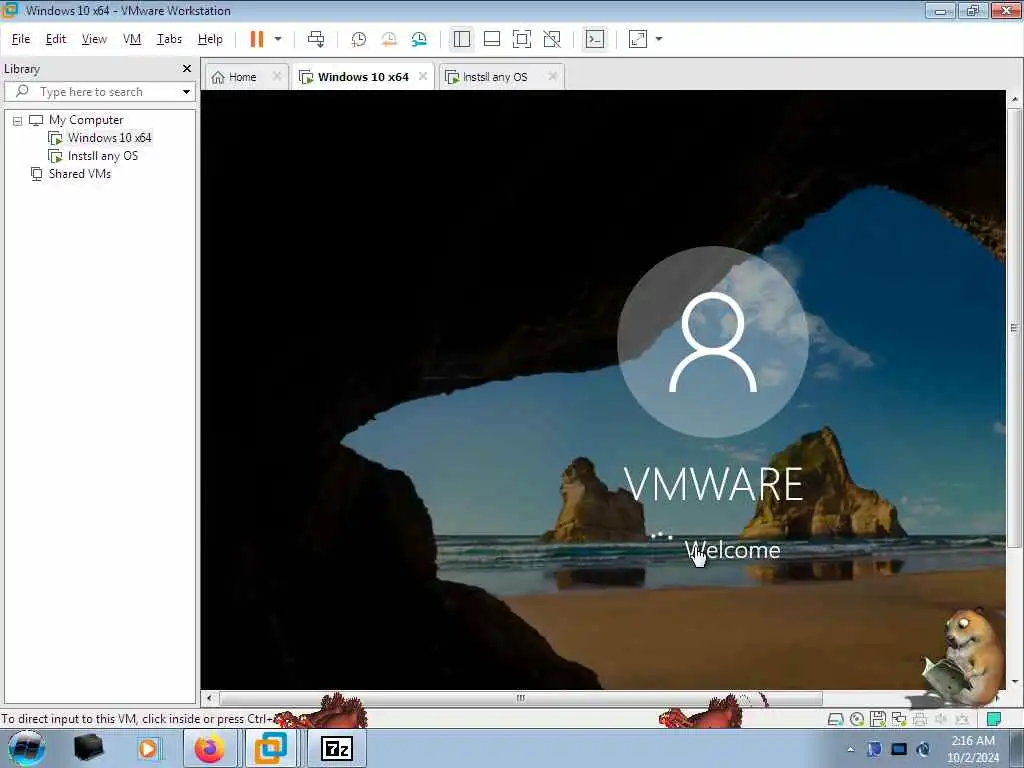Switch to the Instsll any OS tab
Image resolution: width=1024 pixels, height=768 pixels.
tap(494, 77)
